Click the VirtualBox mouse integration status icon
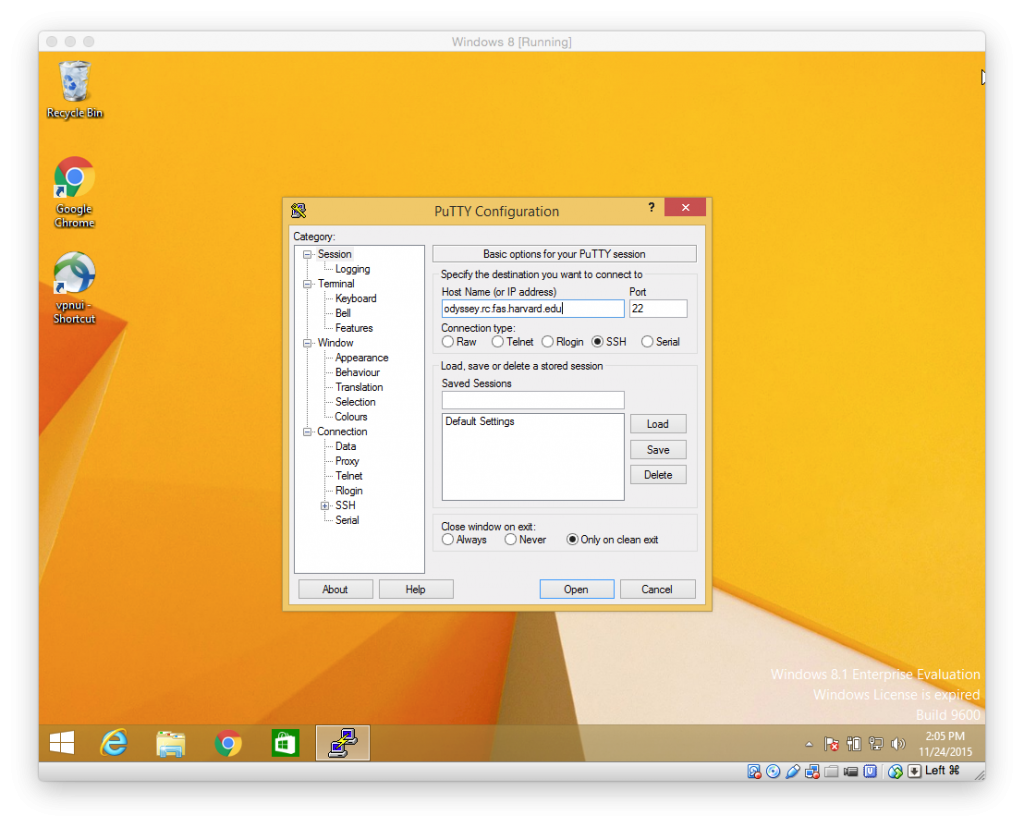This screenshot has height=827, width=1024. (x=895, y=772)
